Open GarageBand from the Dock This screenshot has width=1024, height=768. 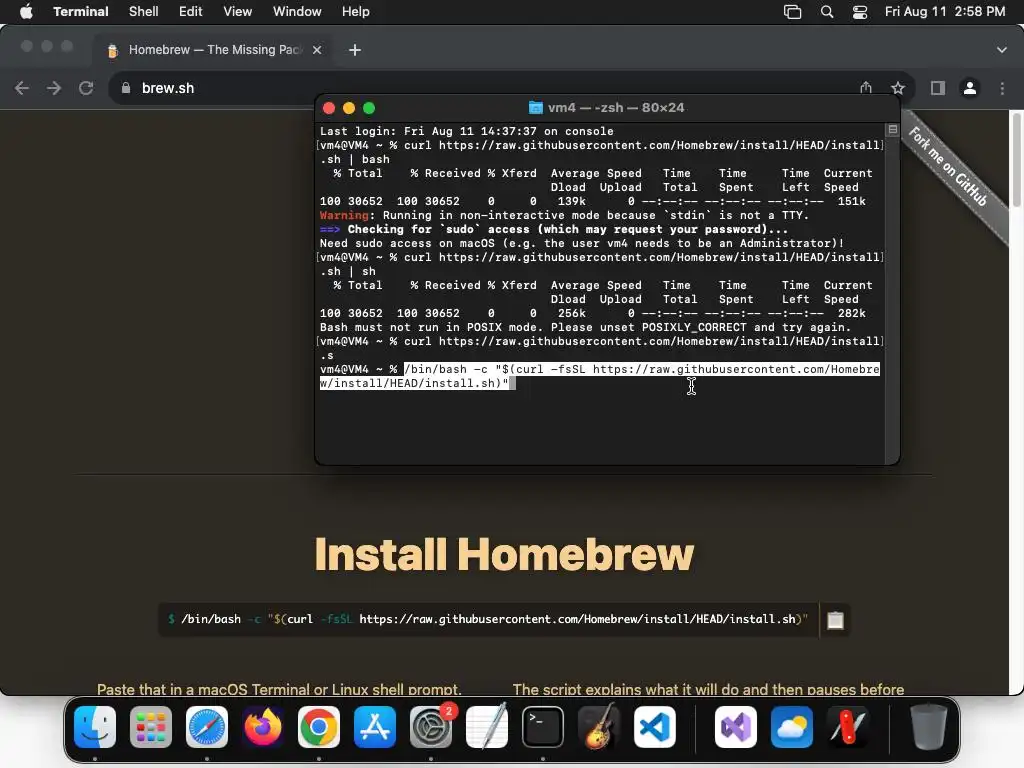599,727
